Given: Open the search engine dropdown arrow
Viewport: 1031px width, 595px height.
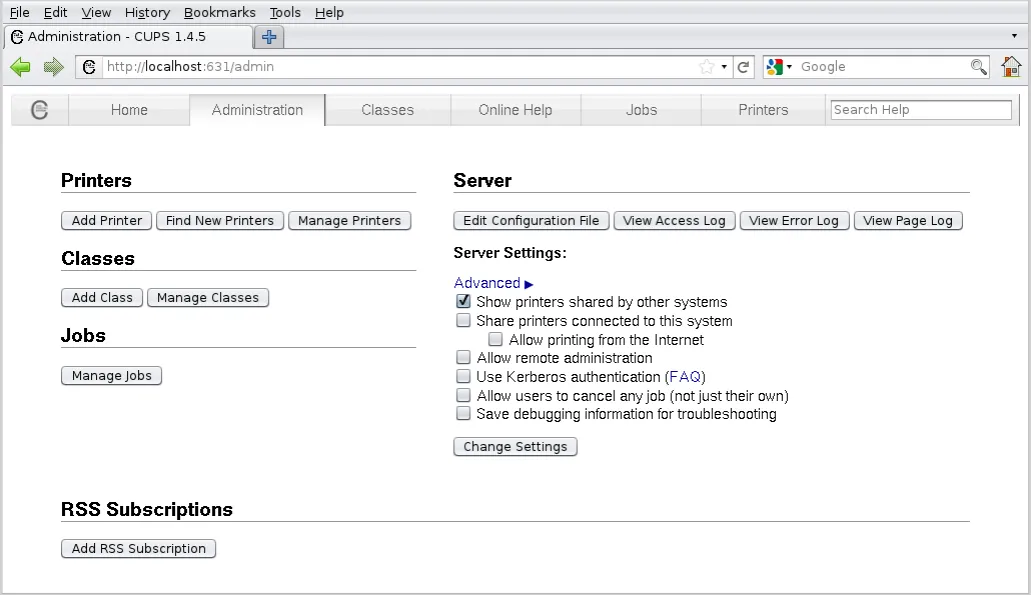Looking at the screenshot, I should [789, 66].
